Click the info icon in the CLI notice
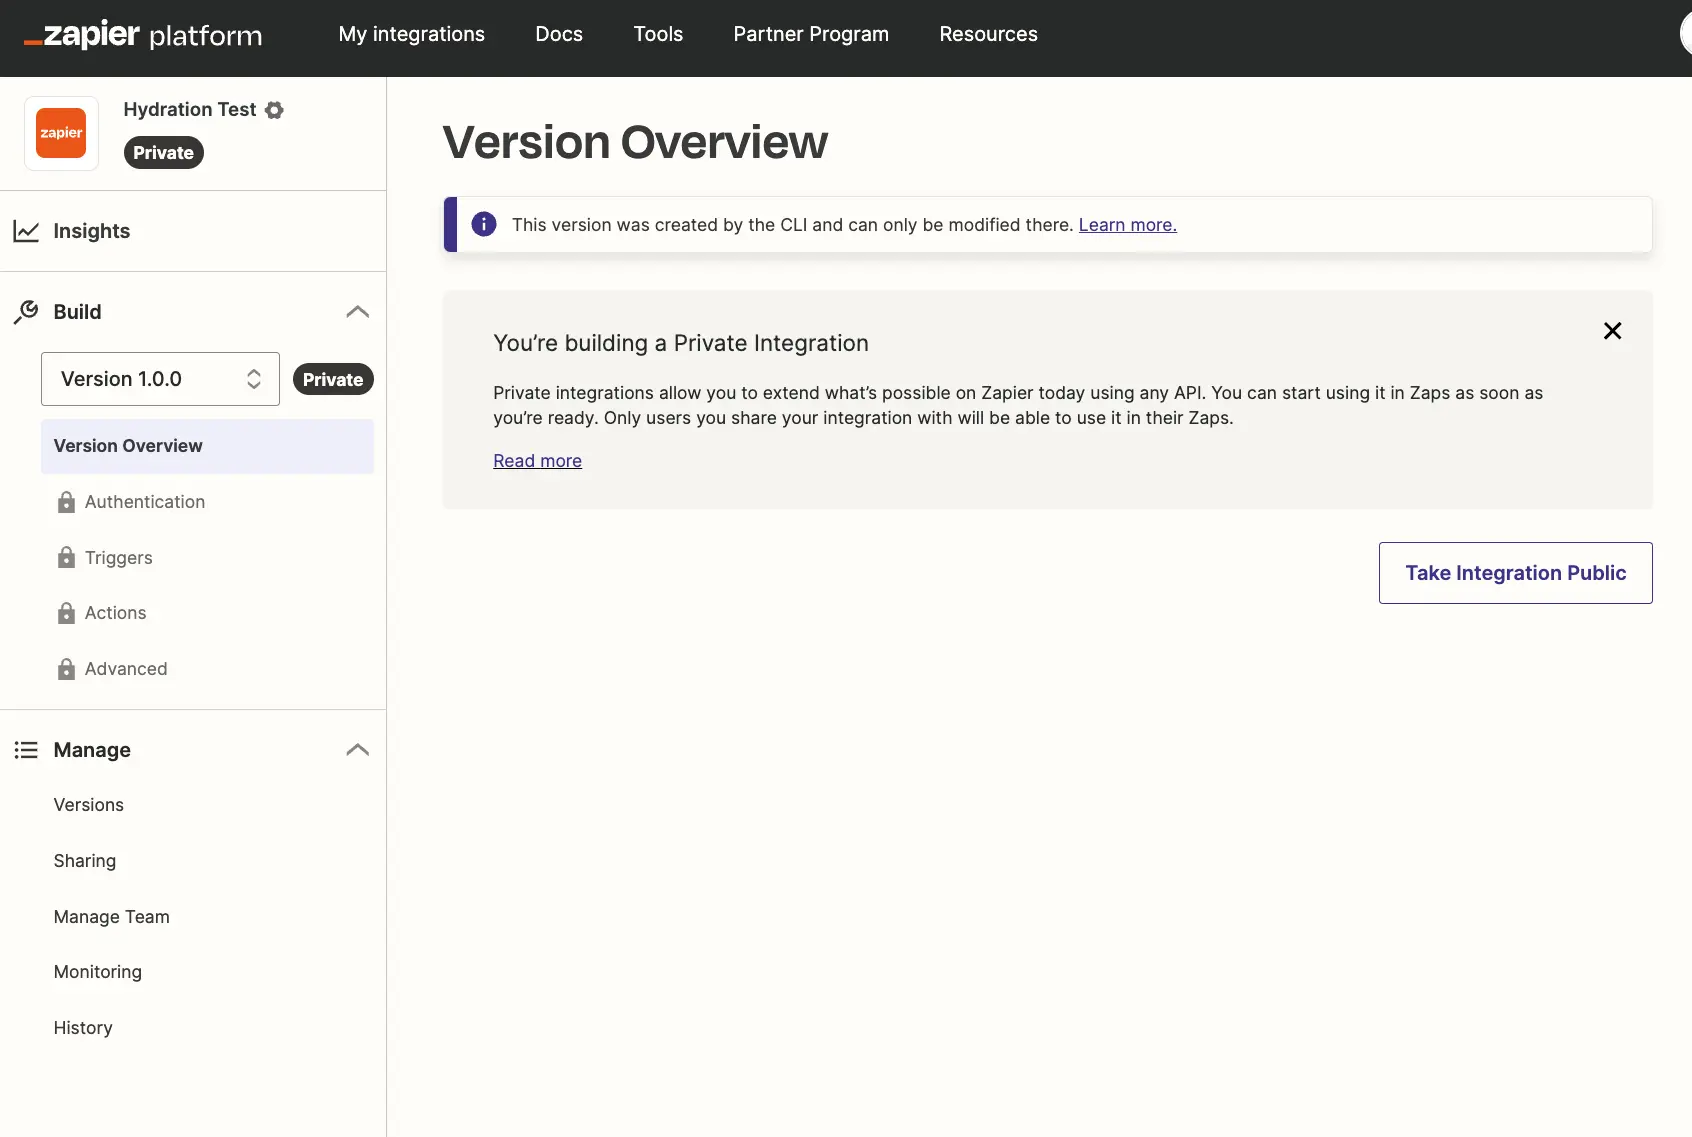The image size is (1692, 1137). (484, 224)
